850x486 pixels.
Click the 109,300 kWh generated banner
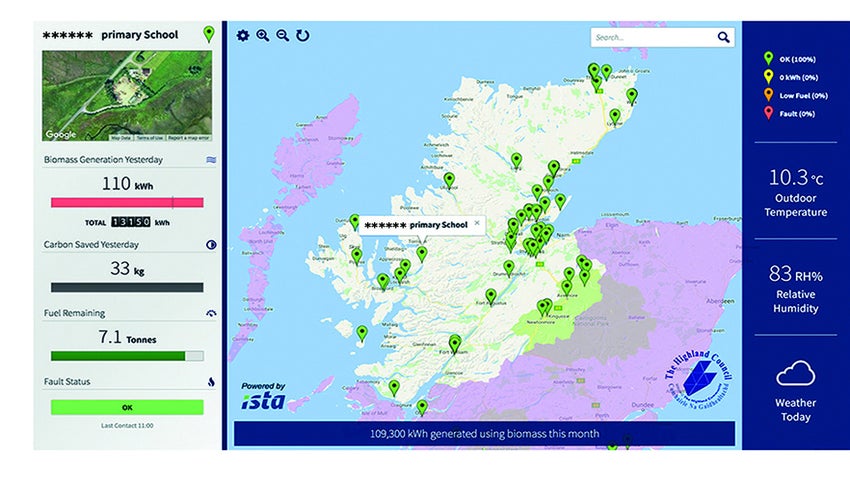point(484,433)
